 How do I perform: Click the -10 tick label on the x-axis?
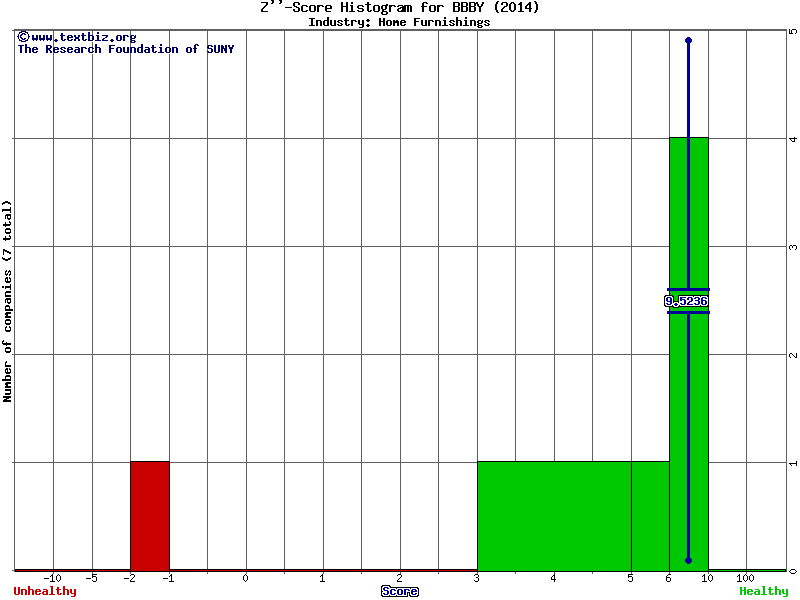coord(53,578)
